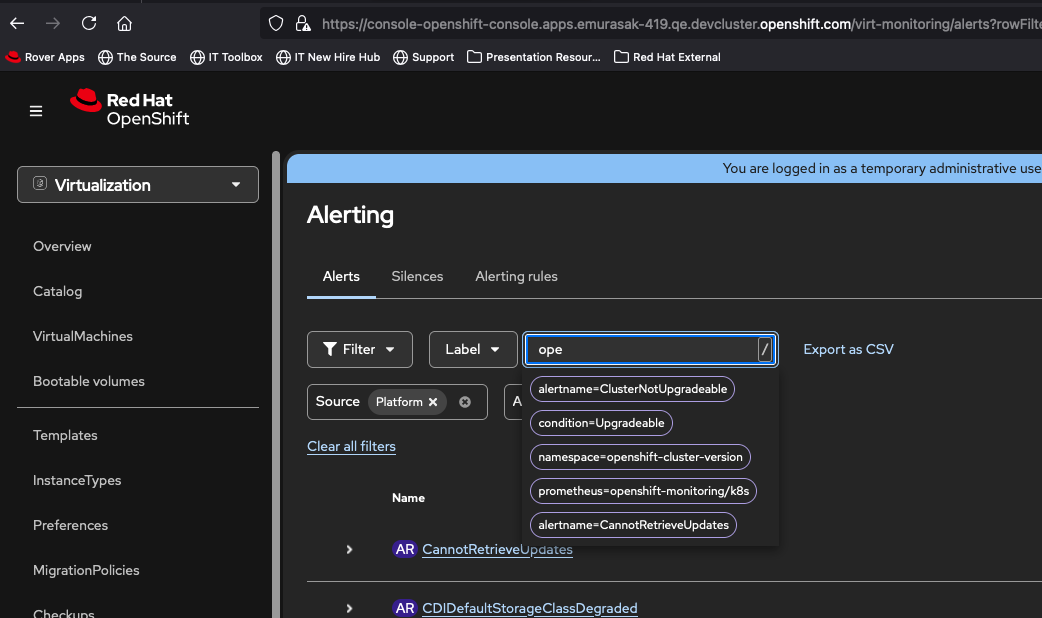1042x618 pixels.
Task: Select alertname=ClusterNotUpgradeable suggestion
Action: click(632, 389)
